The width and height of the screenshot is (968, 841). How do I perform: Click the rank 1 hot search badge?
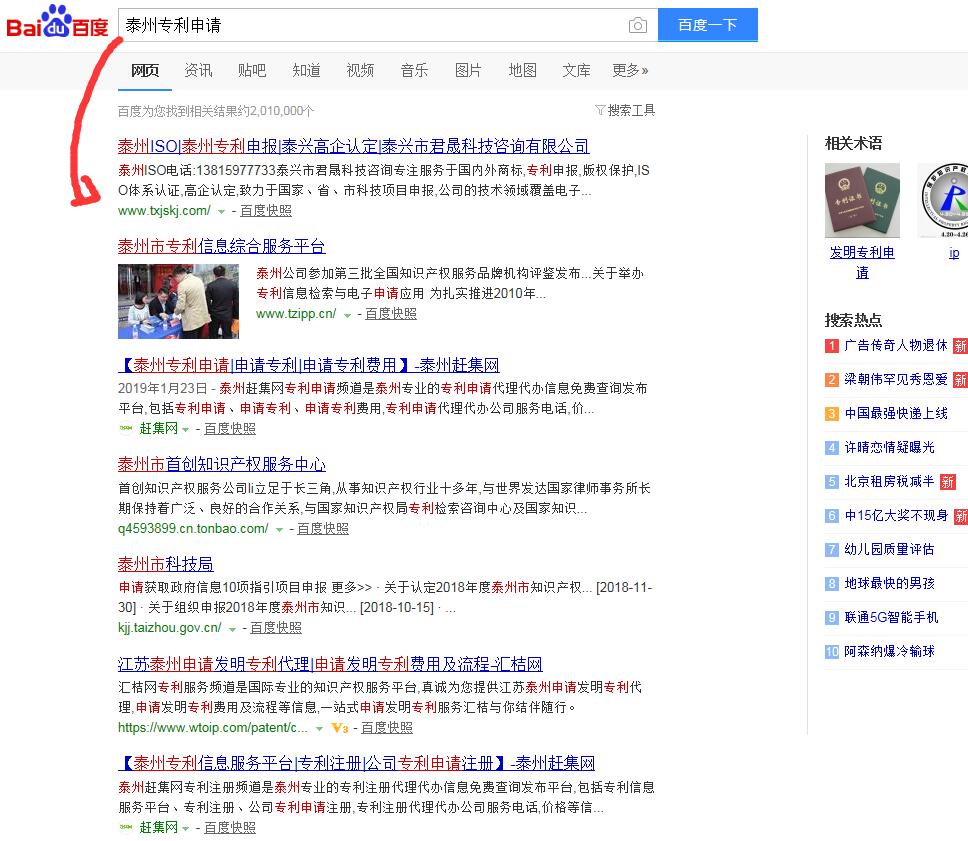832,346
